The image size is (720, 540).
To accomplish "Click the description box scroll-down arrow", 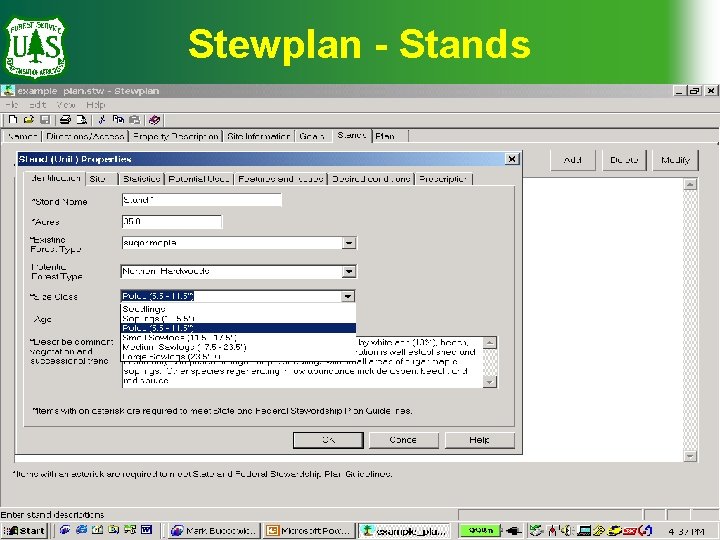I will pos(490,382).
